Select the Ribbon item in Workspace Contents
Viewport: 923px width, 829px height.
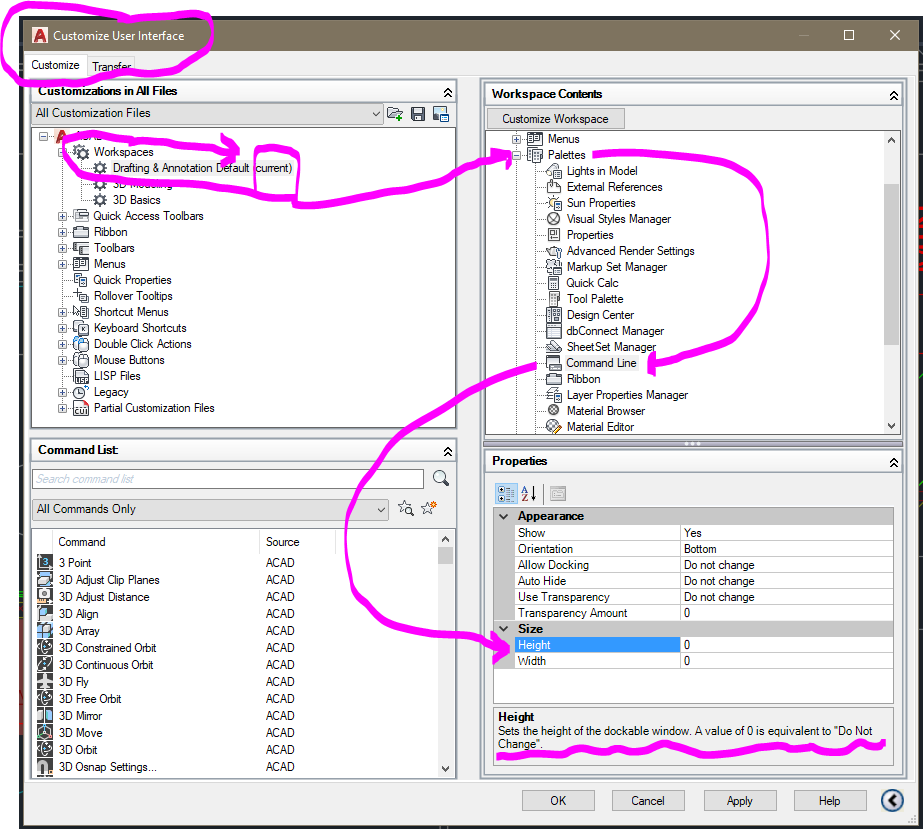pos(582,378)
